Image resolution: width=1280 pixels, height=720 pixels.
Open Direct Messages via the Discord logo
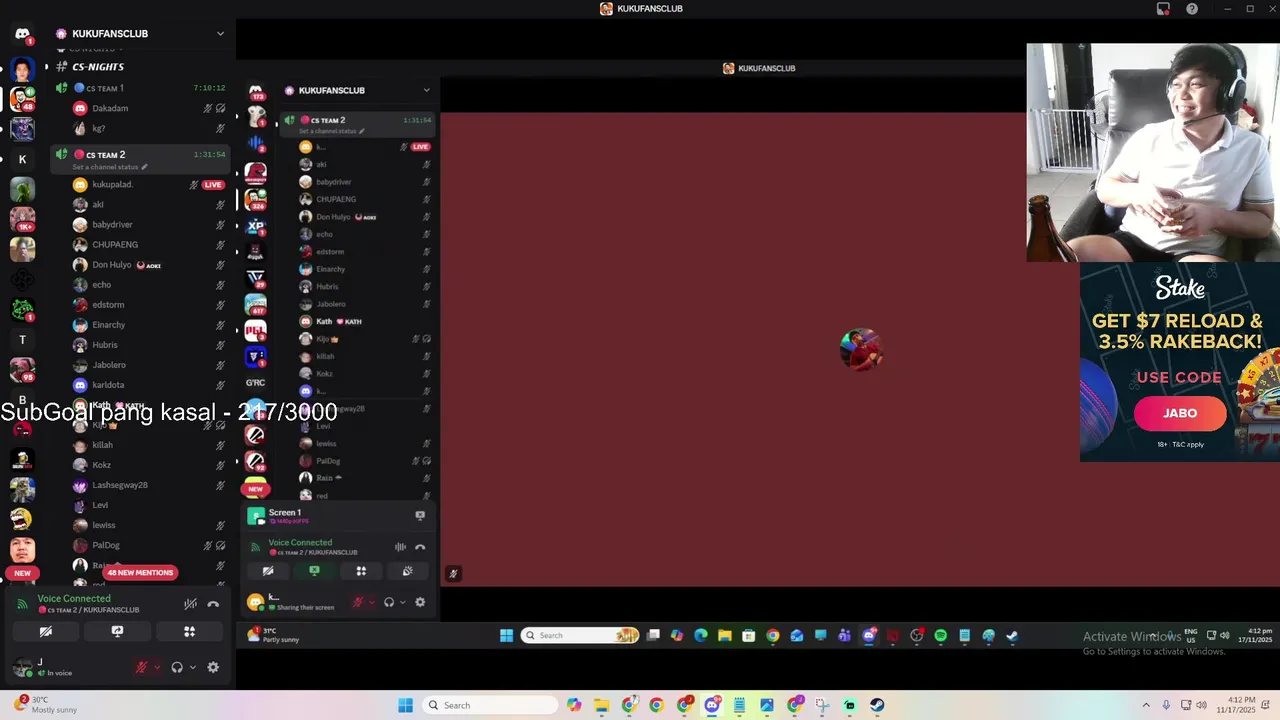[x=22, y=34]
